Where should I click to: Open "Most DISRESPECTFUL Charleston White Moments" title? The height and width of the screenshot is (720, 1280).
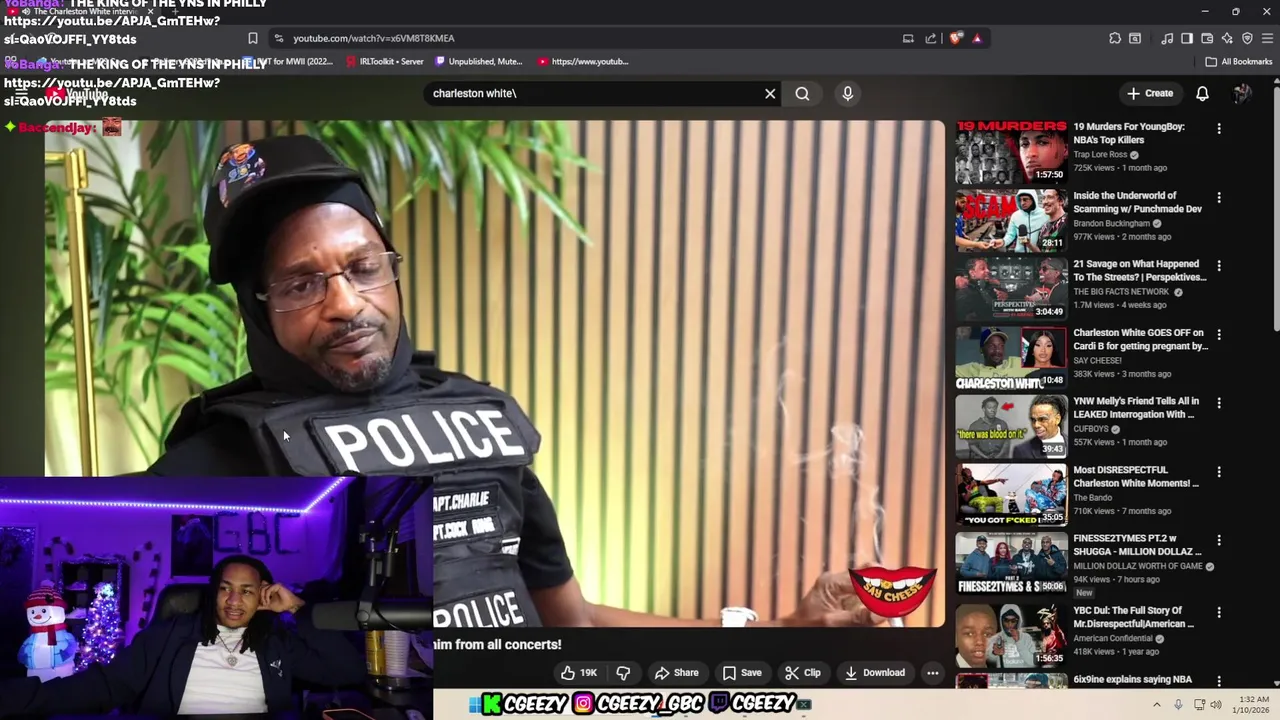(1136, 476)
